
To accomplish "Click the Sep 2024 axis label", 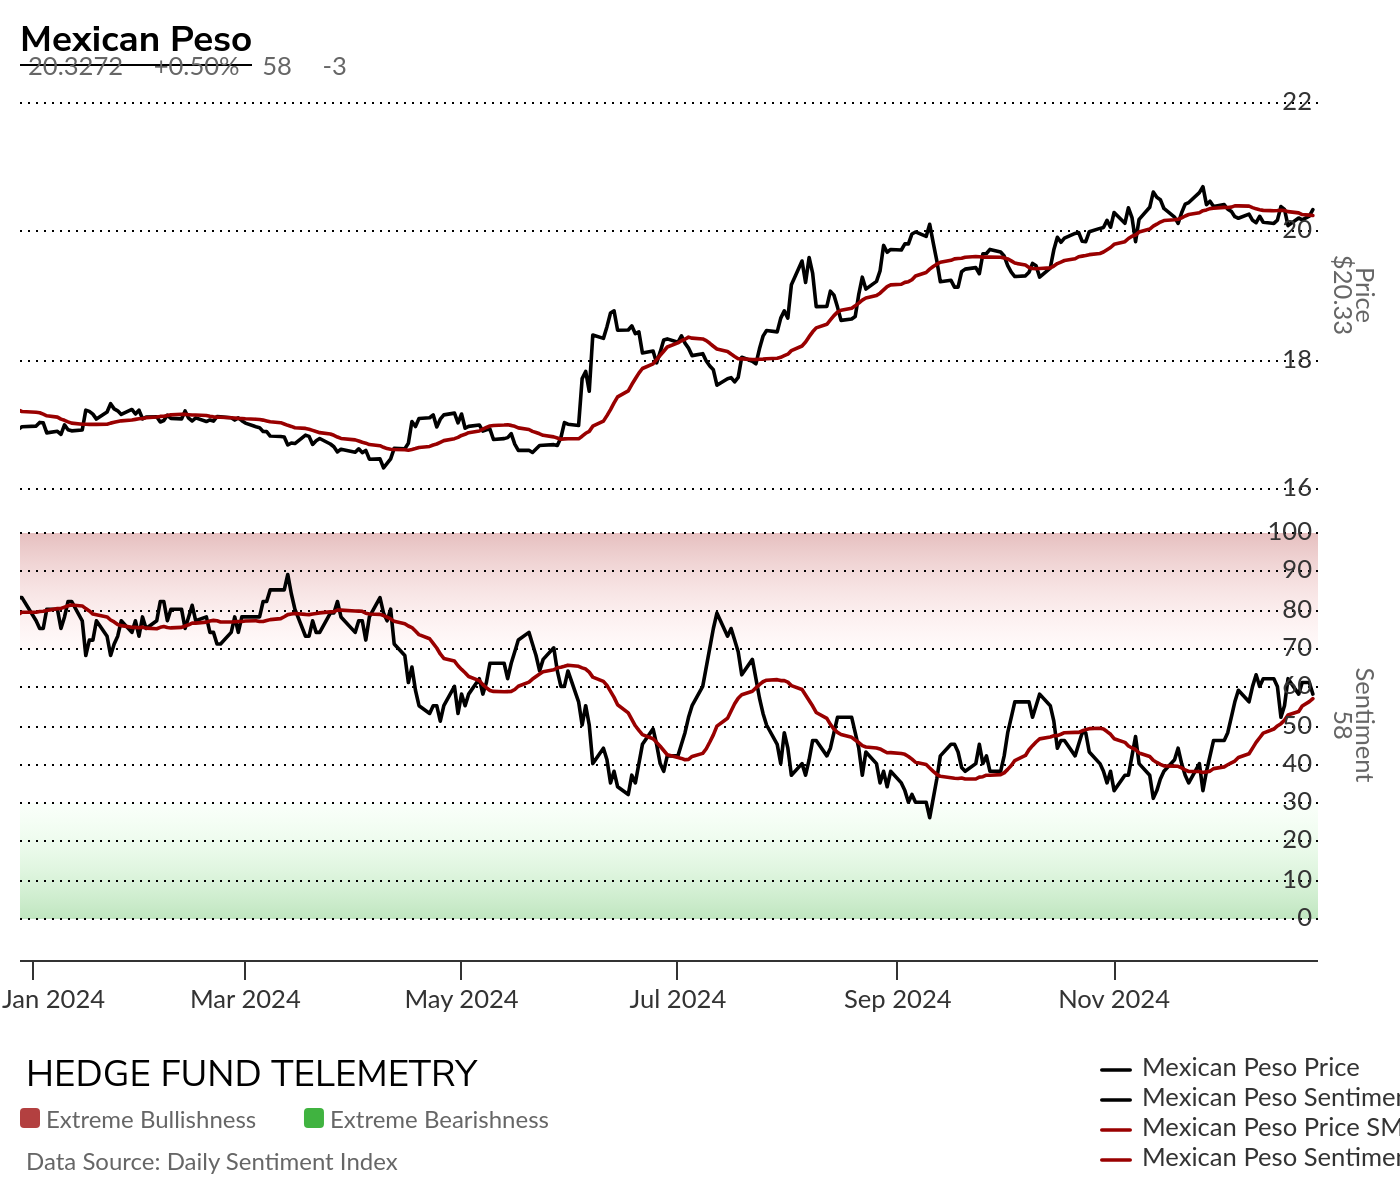I will (x=897, y=999).
